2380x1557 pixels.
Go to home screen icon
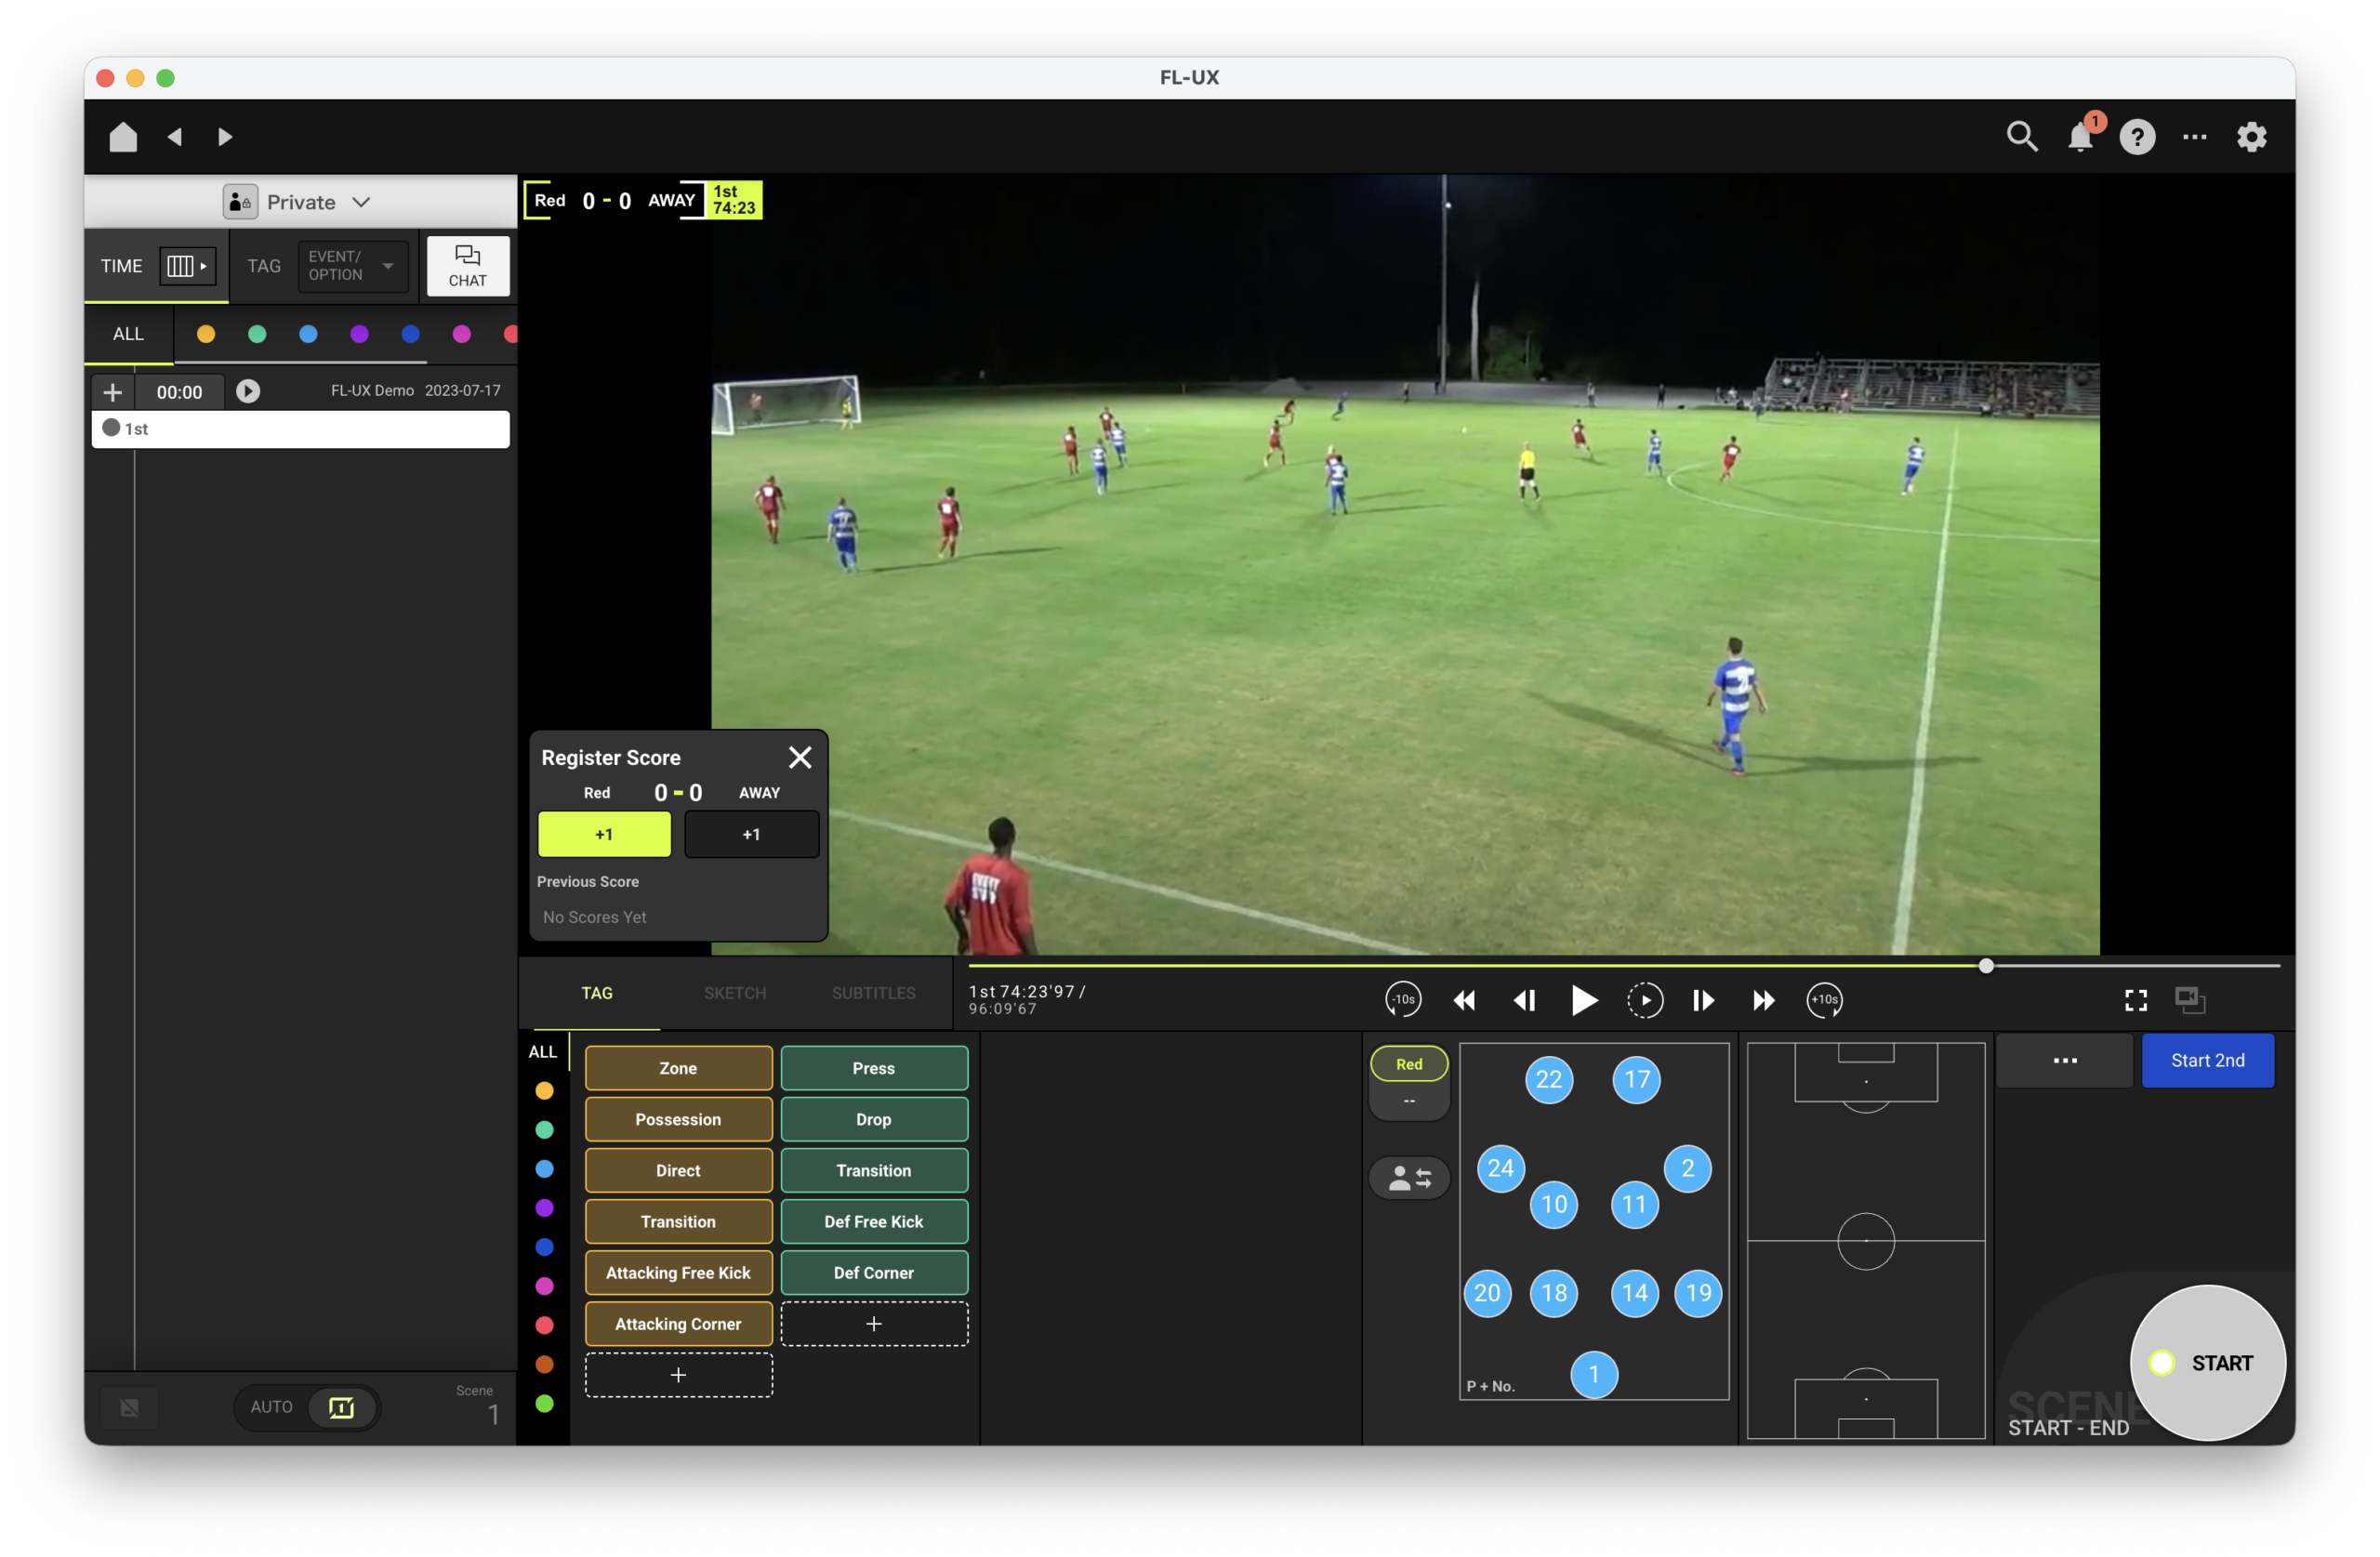click(x=123, y=137)
